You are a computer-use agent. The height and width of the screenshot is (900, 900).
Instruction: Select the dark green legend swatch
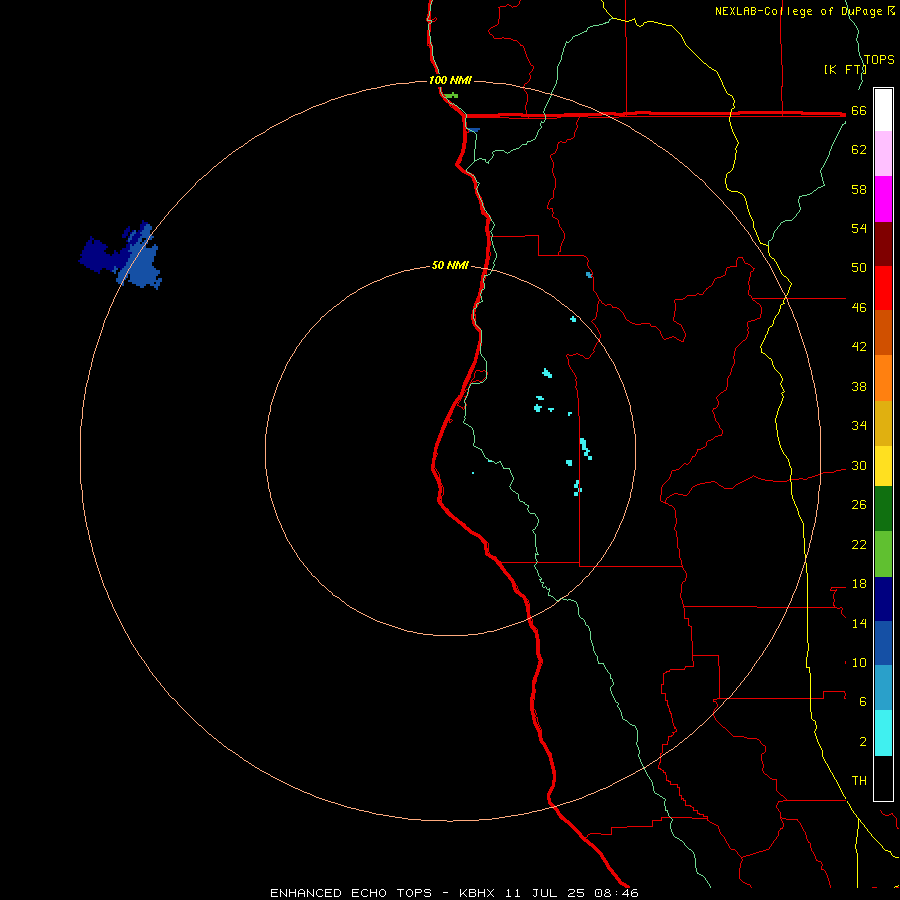coord(883,509)
